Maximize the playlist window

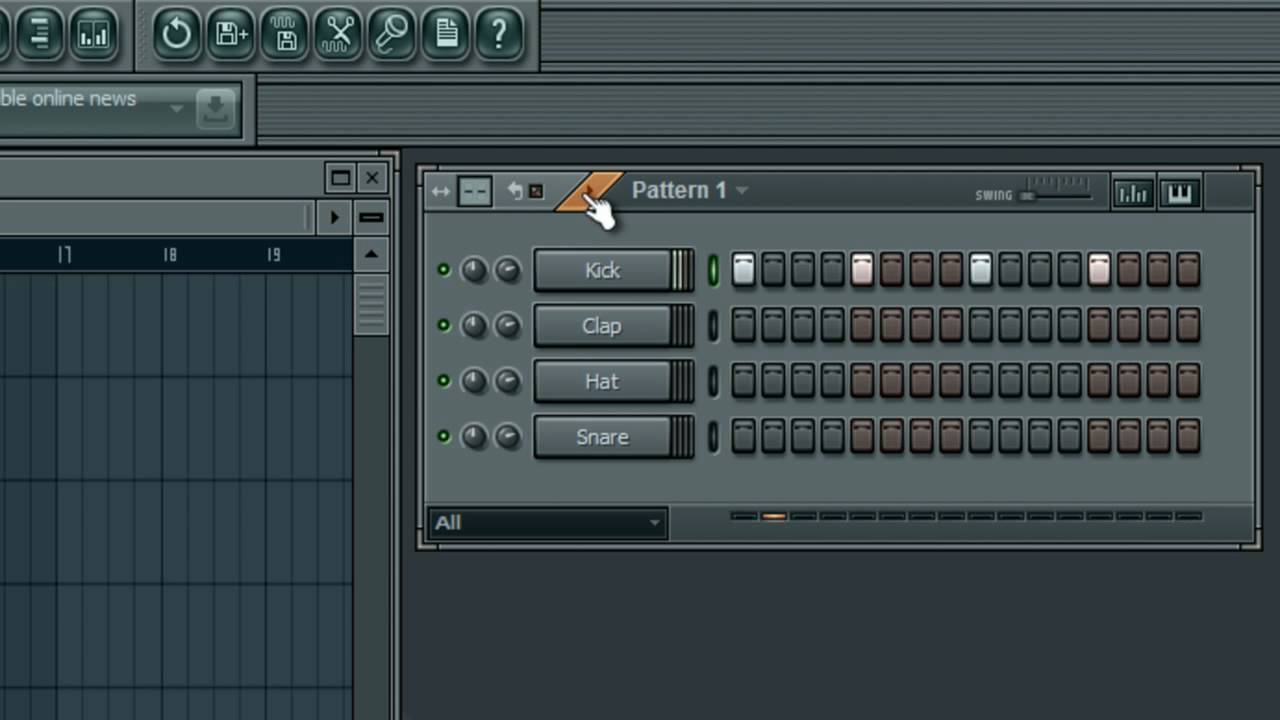(x=340, y=178)
